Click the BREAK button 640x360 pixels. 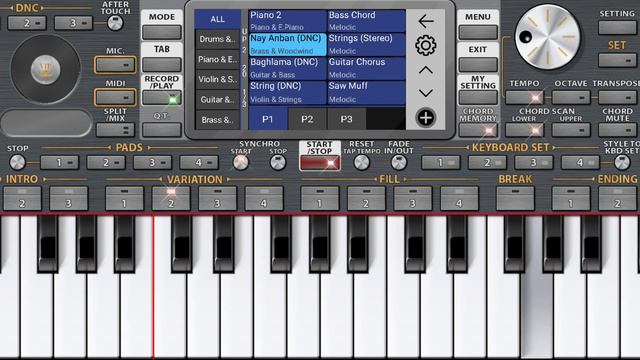[515, 198]
